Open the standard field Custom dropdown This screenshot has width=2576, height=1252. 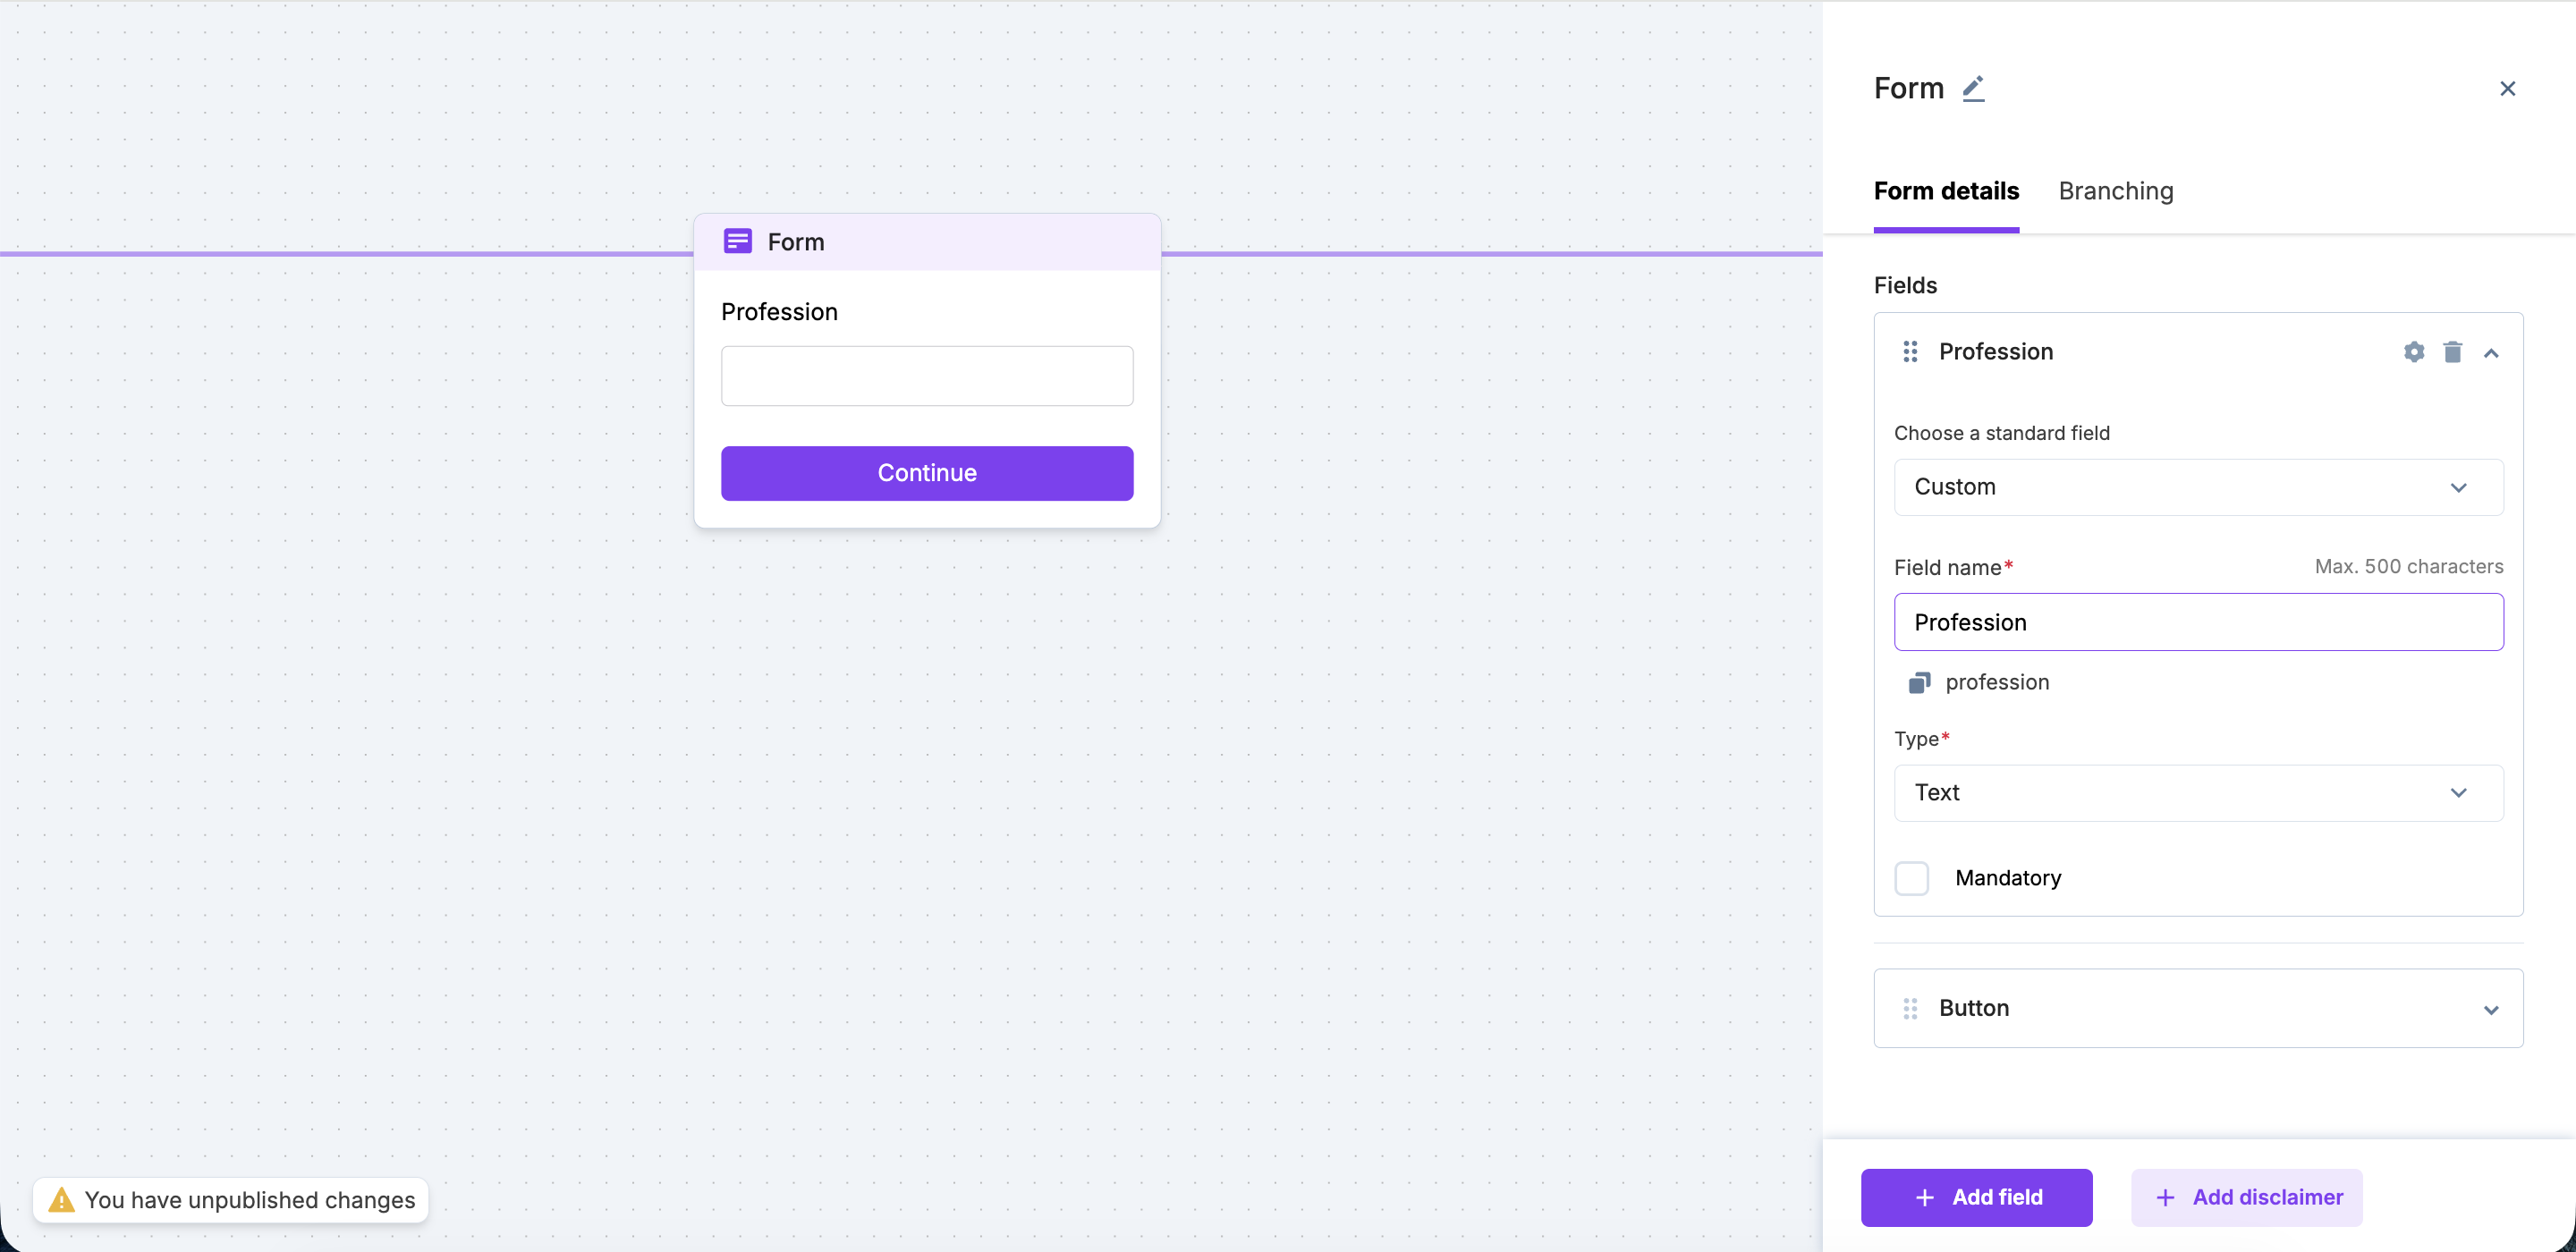coord(2198,487)
